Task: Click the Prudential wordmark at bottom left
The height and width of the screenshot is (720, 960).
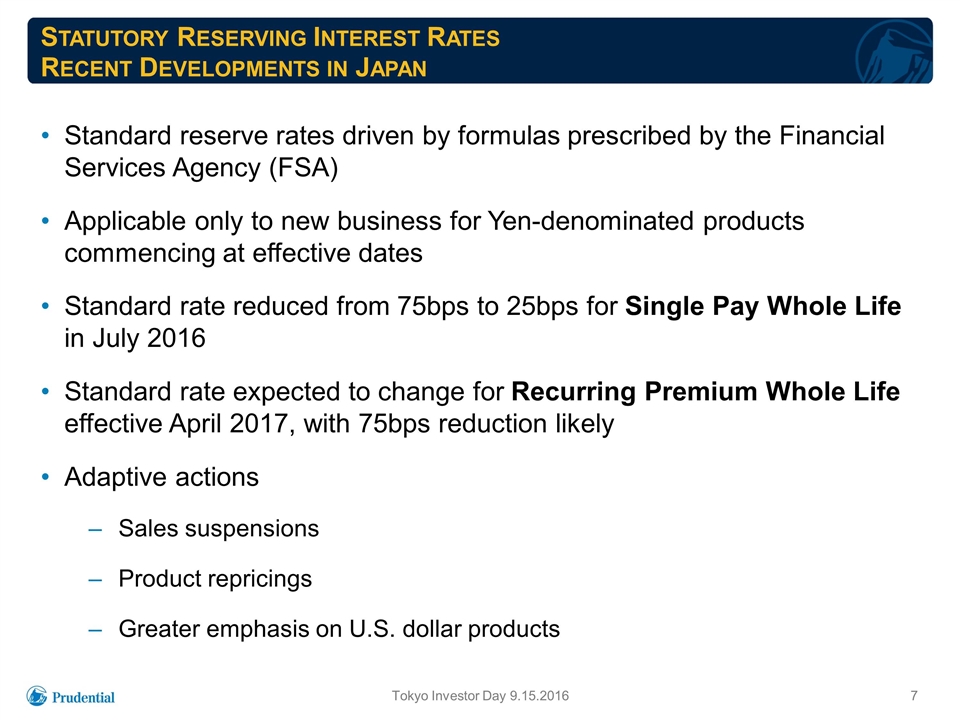Action: click(83, 697)
